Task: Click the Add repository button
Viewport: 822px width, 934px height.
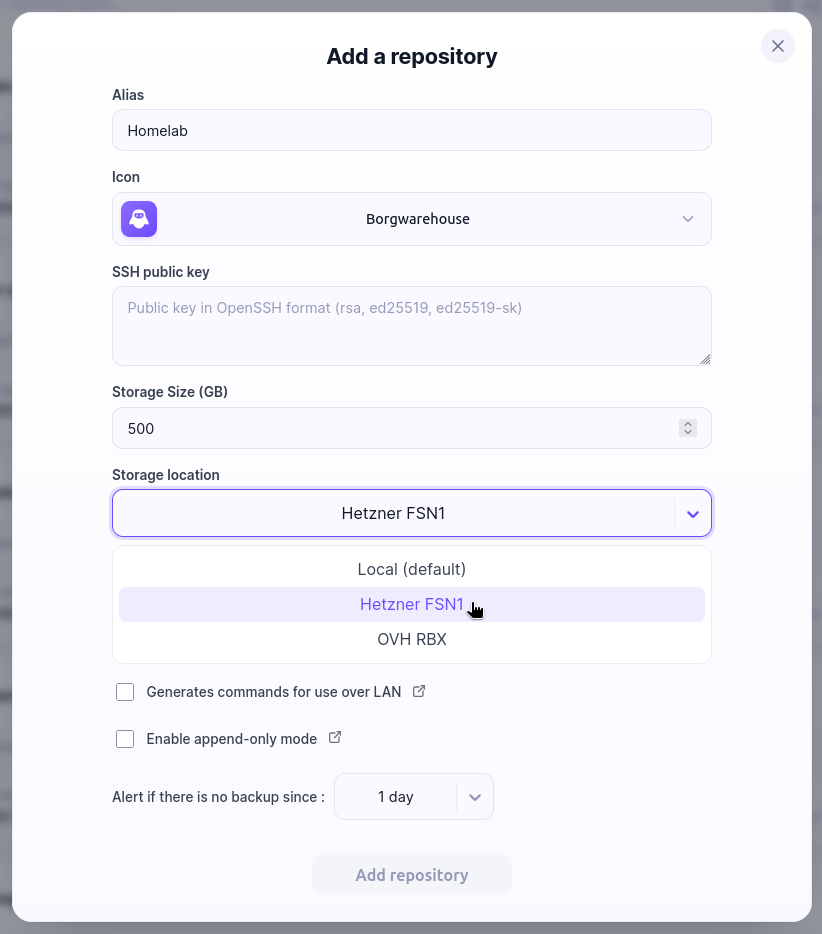Action: [x=412, y=874]
